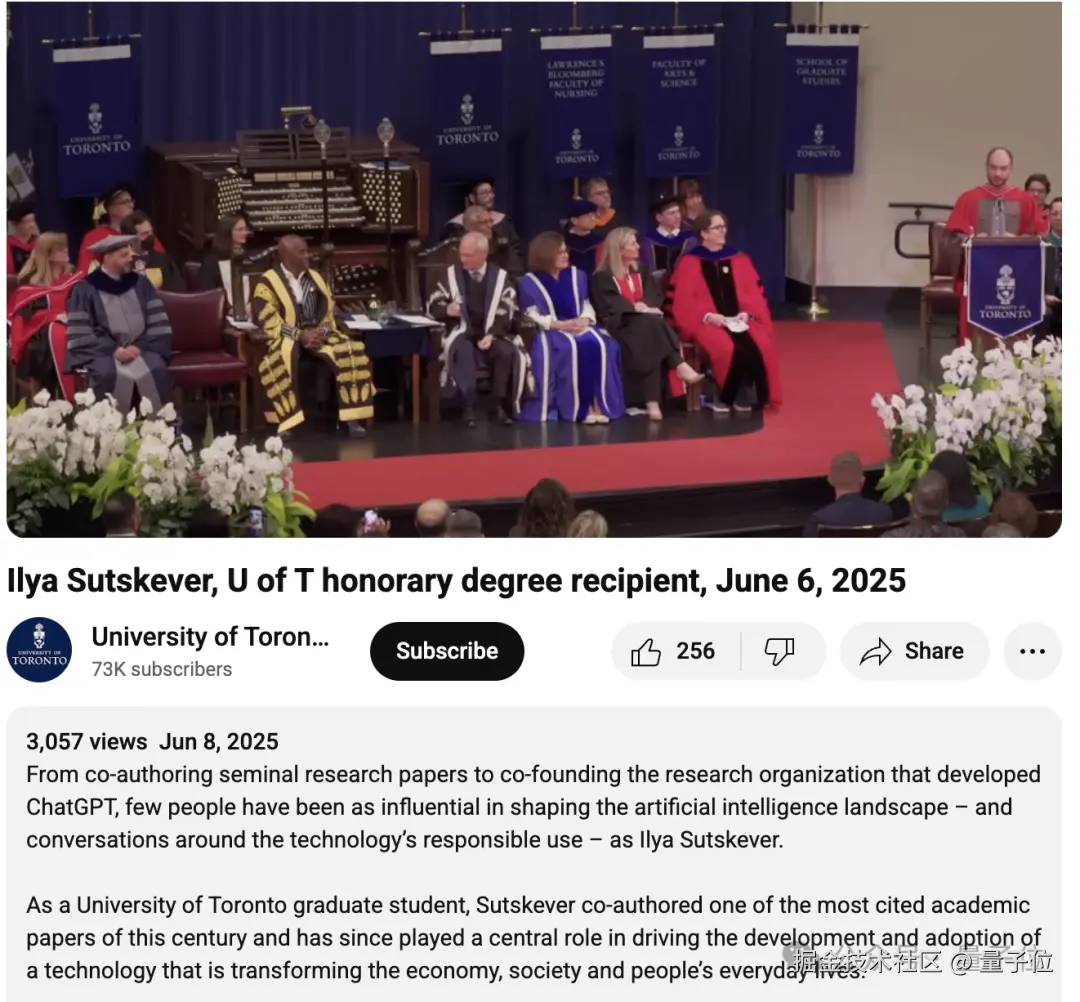
Task: Click the second paragraph about graduate student Sutskever
Action: (533, 938)
